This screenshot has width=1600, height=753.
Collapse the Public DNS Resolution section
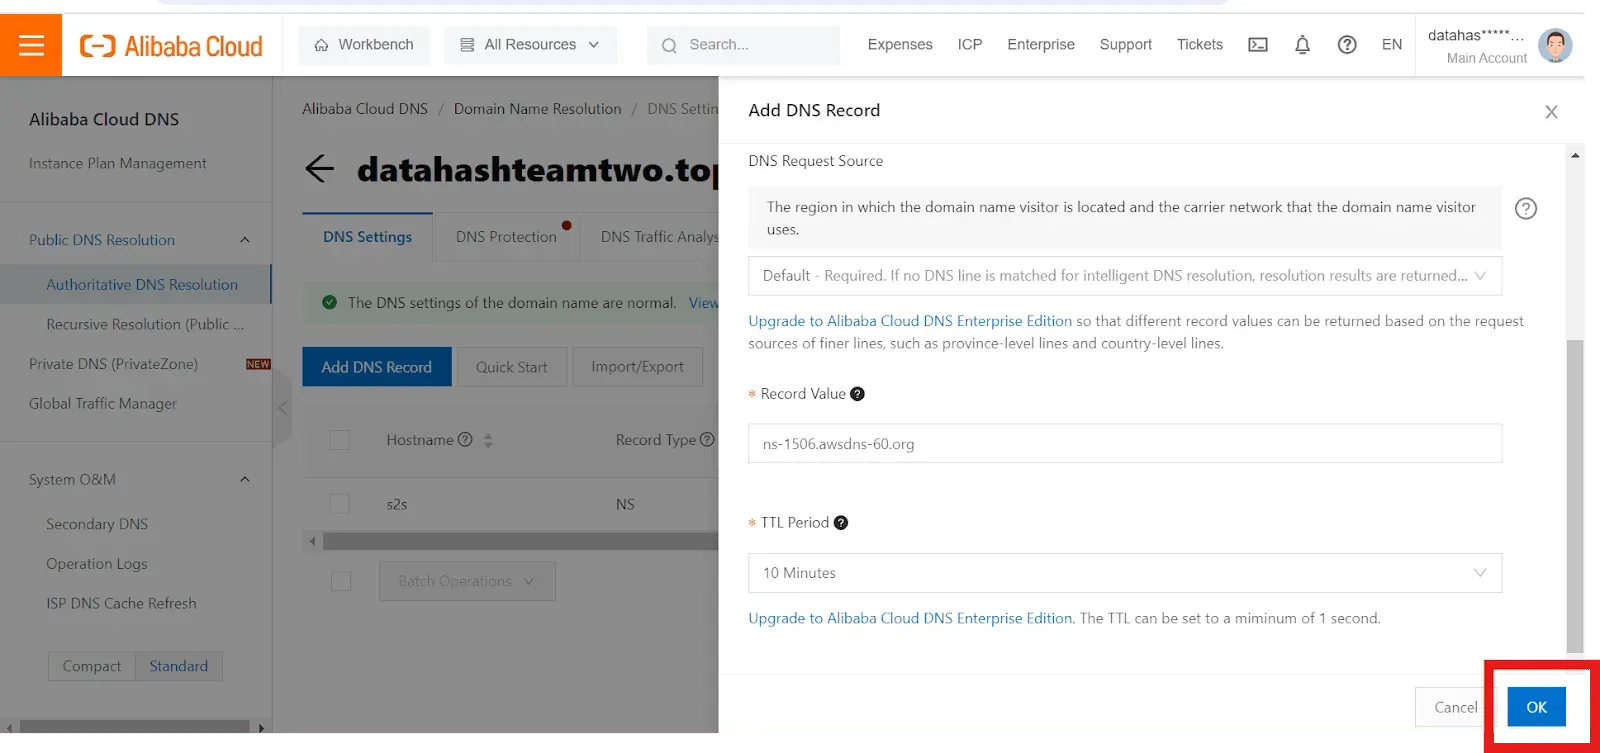point(245,240)
